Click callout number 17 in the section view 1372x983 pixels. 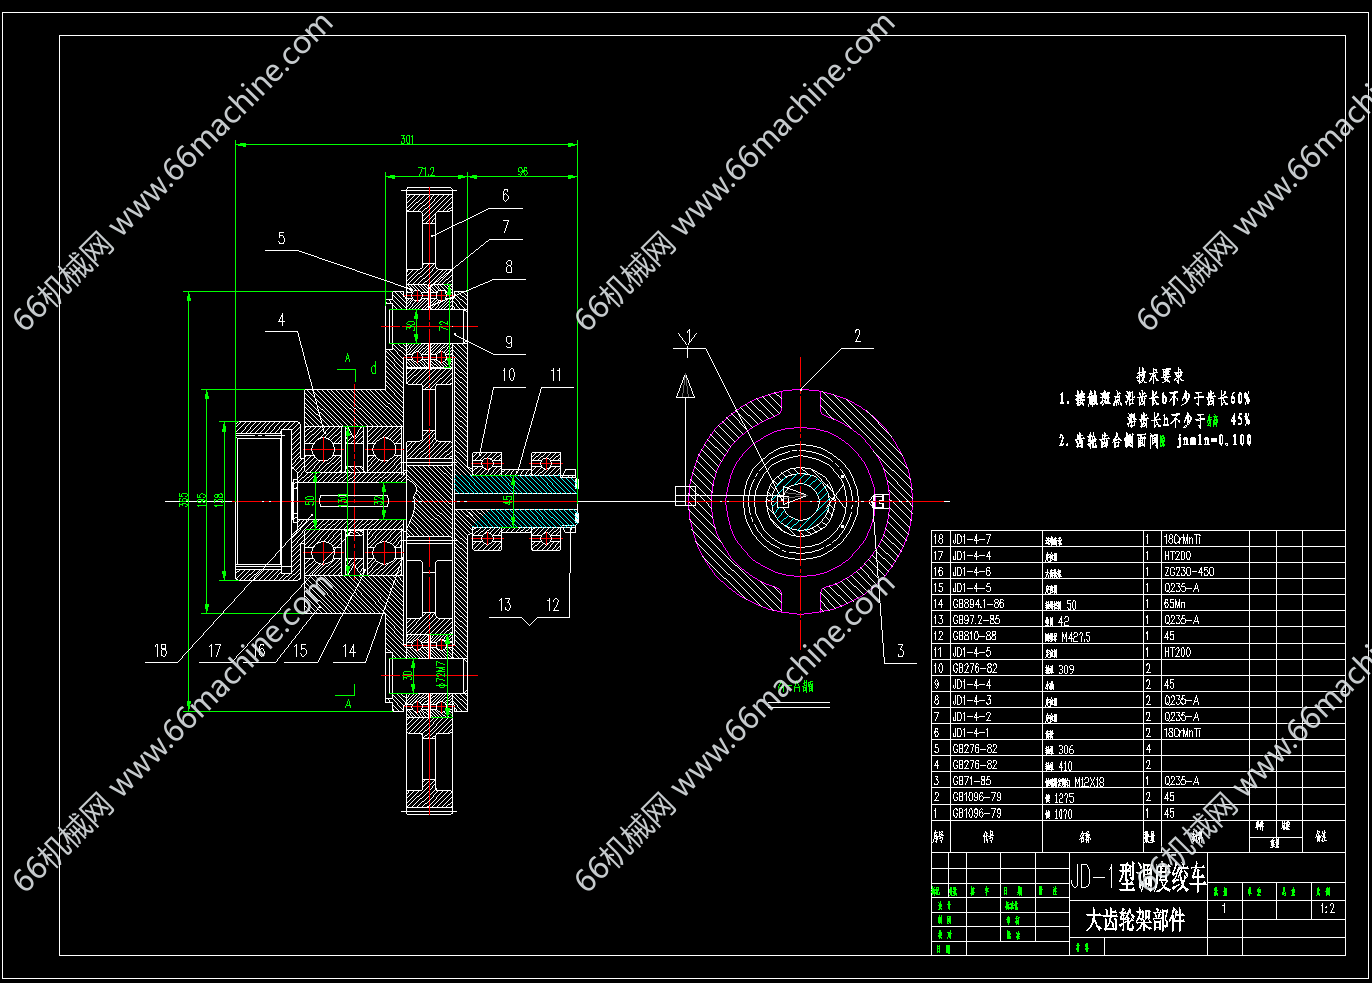215,651
